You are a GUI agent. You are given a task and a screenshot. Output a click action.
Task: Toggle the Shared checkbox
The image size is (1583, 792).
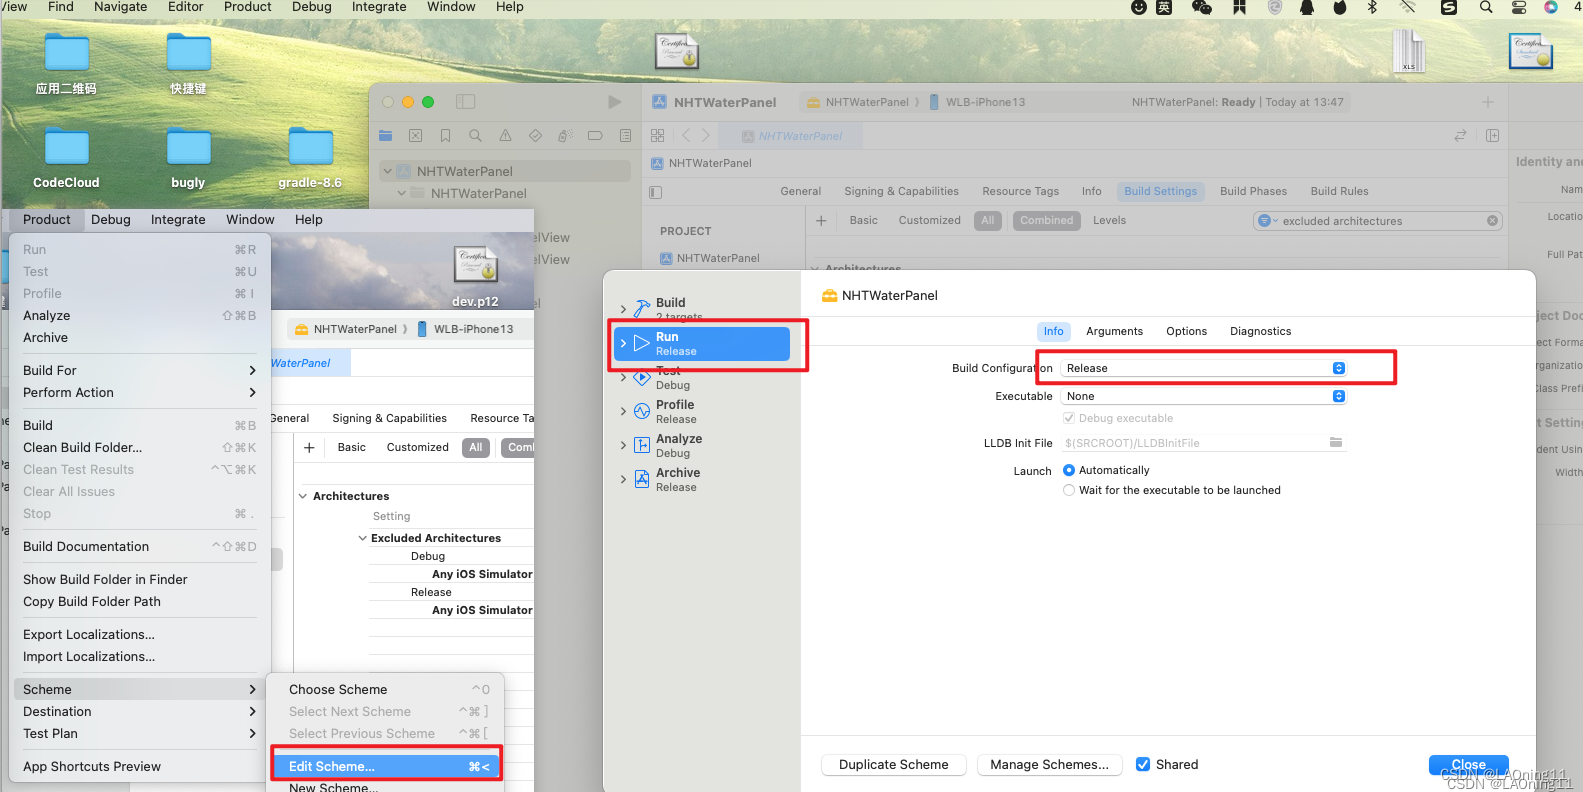(1143, 764)
